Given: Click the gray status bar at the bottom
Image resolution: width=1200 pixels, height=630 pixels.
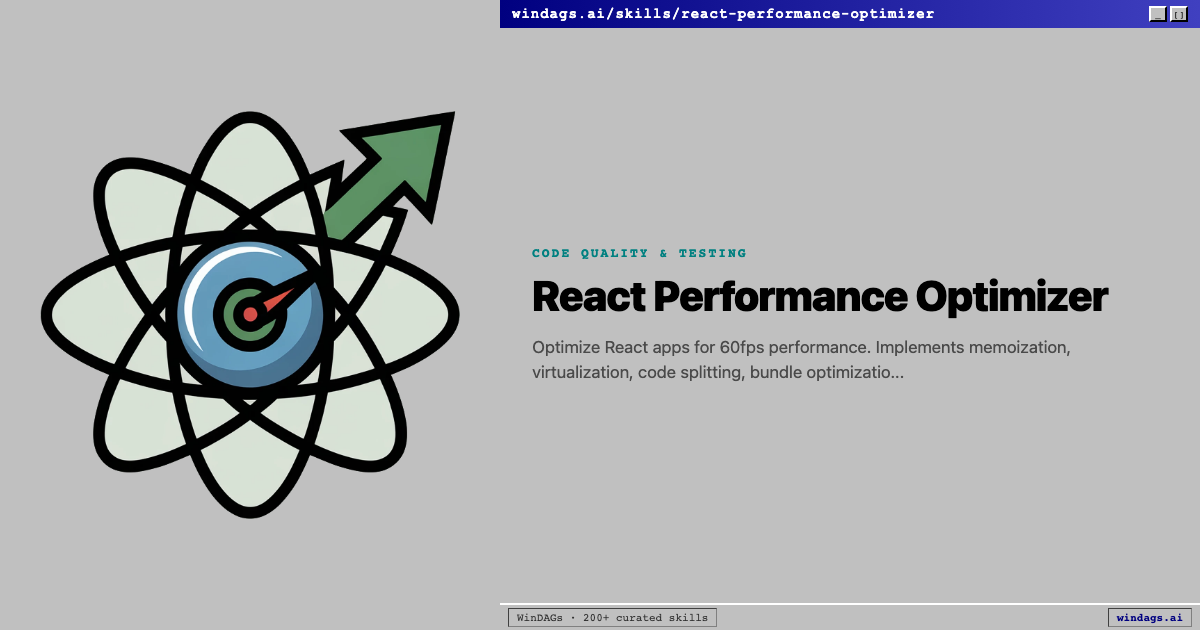Looking at the screenshot, I should pos(900,617).
